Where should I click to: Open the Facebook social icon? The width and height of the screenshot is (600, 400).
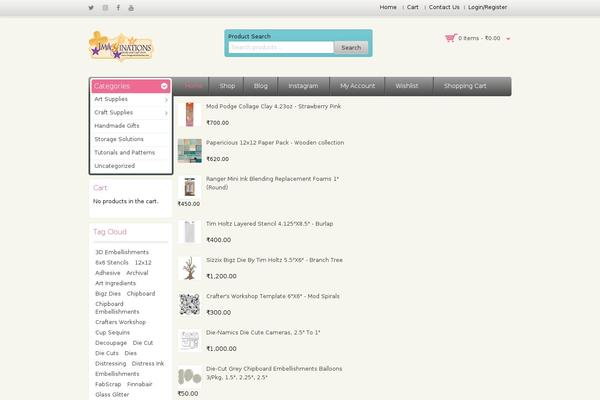point(118,8)
